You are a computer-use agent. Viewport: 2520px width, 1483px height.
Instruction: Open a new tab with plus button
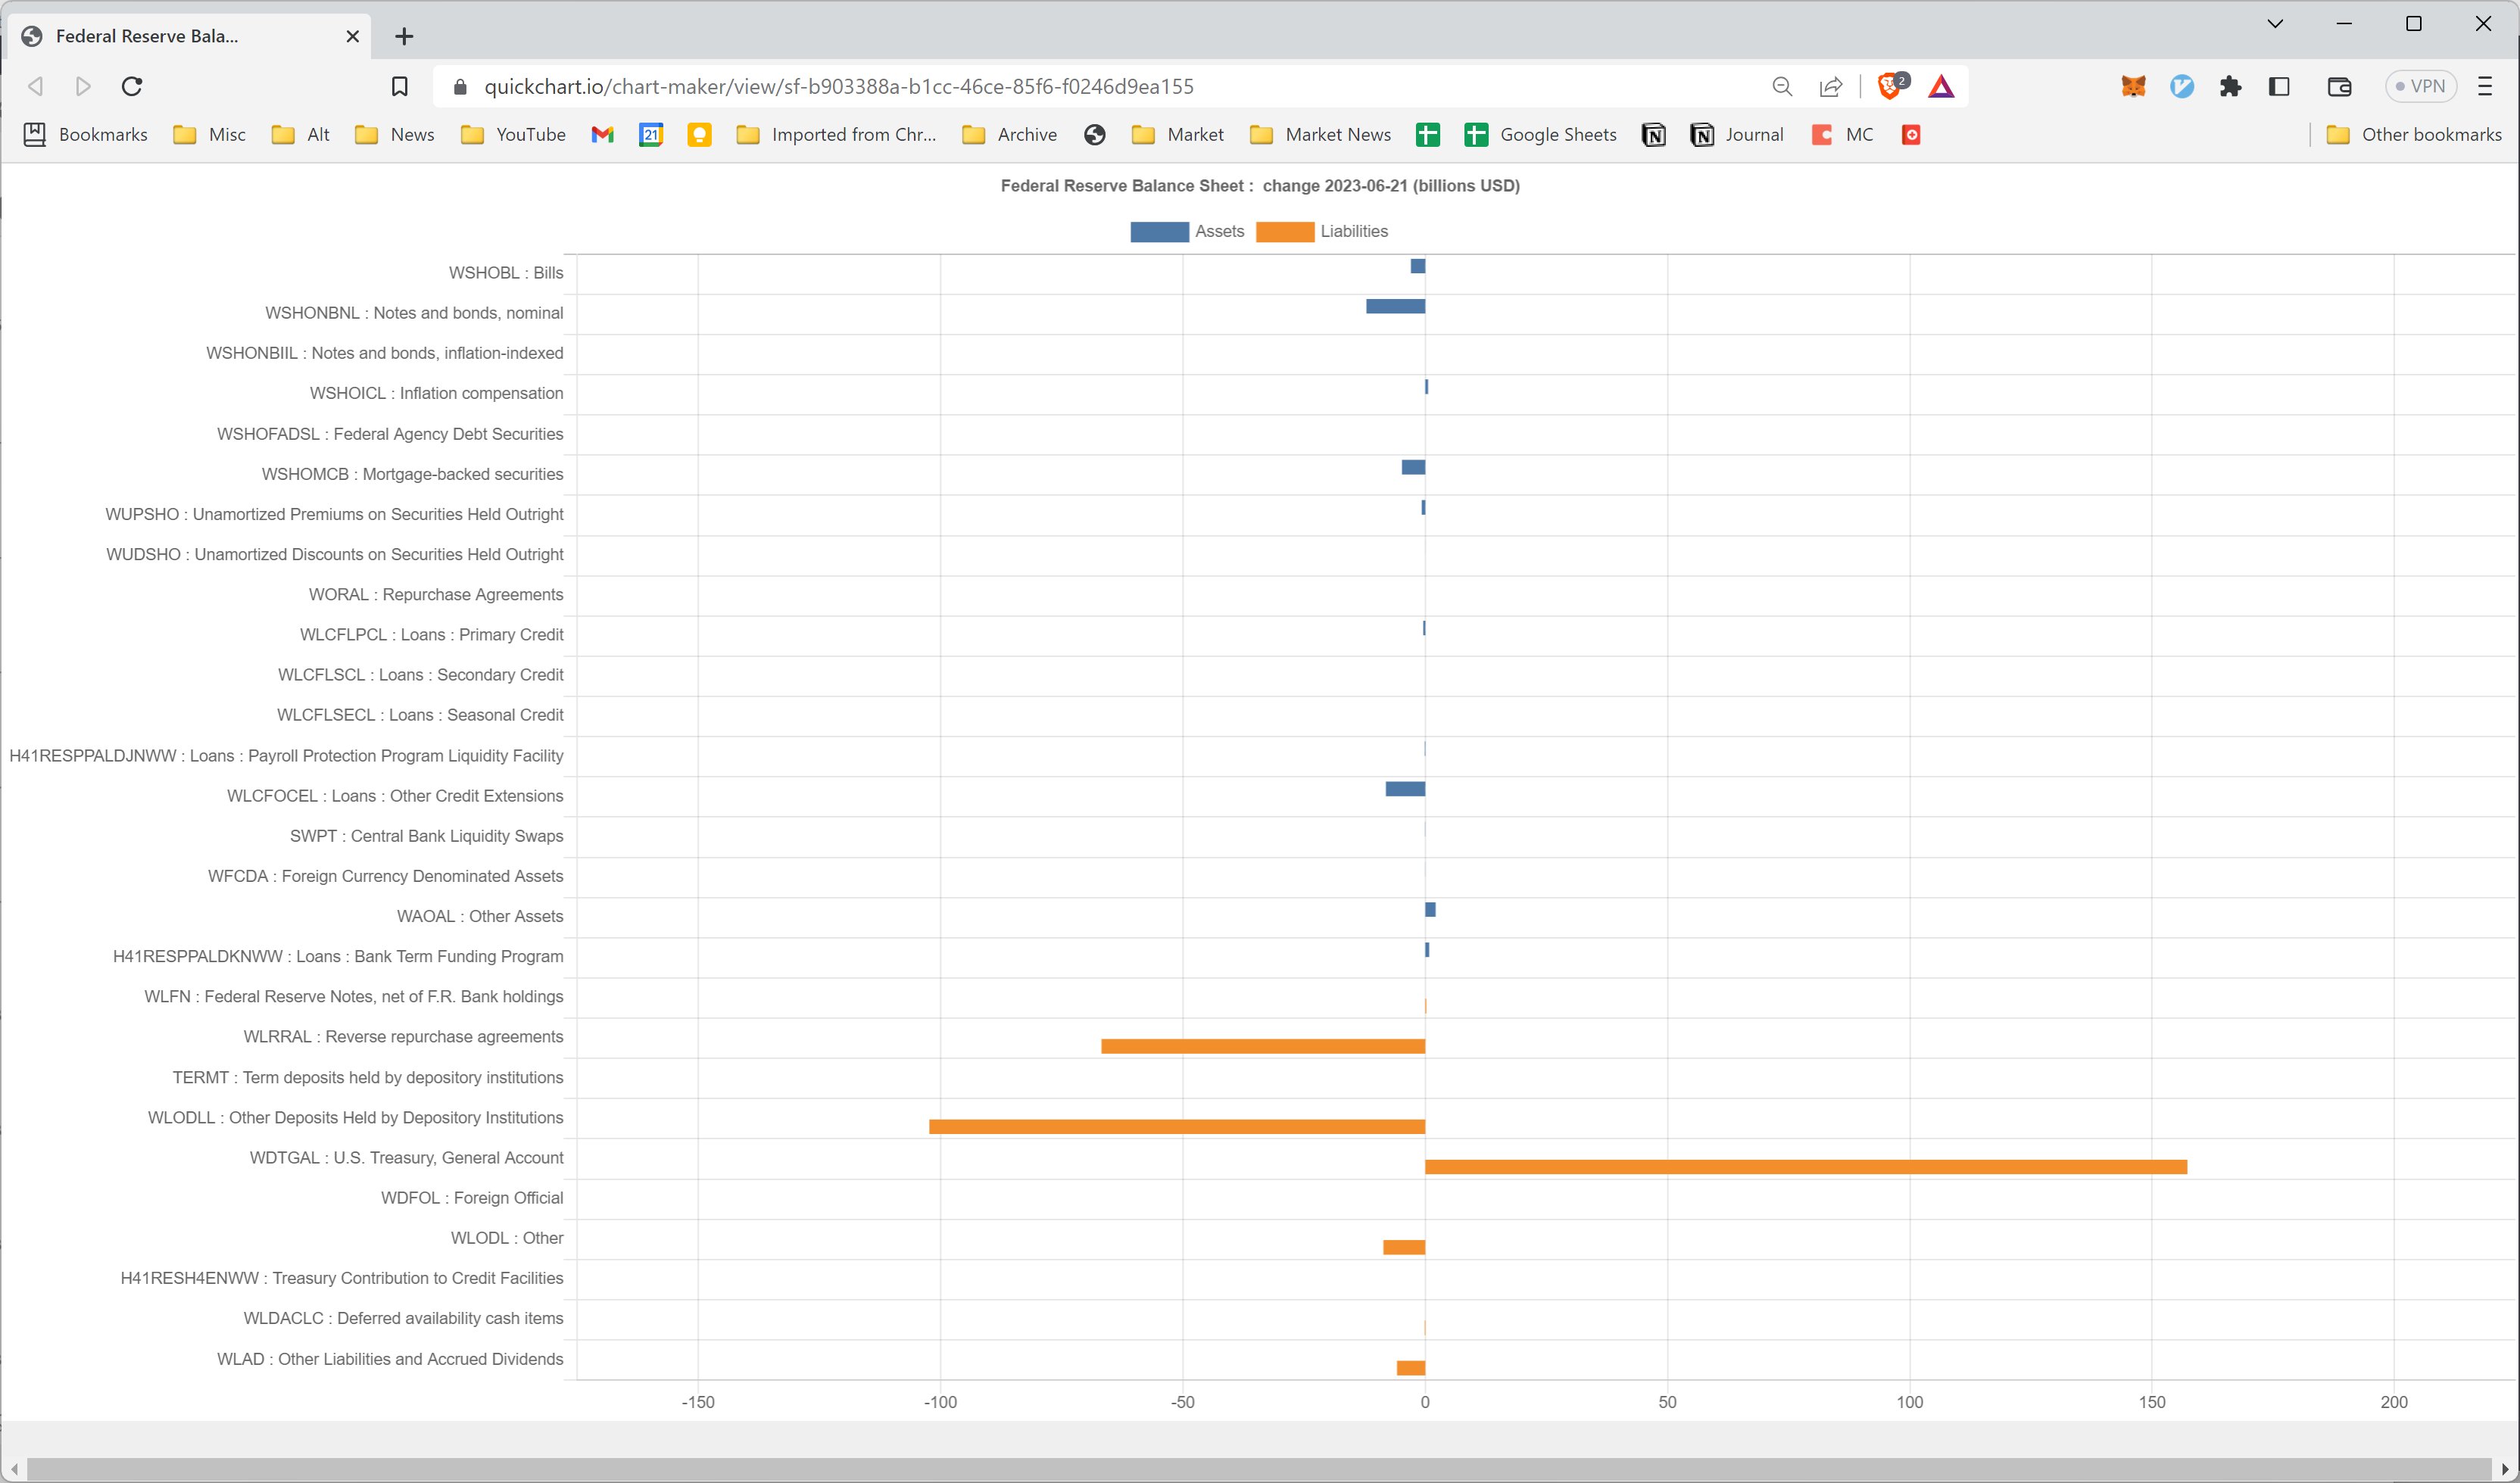[x=404, y=36]
